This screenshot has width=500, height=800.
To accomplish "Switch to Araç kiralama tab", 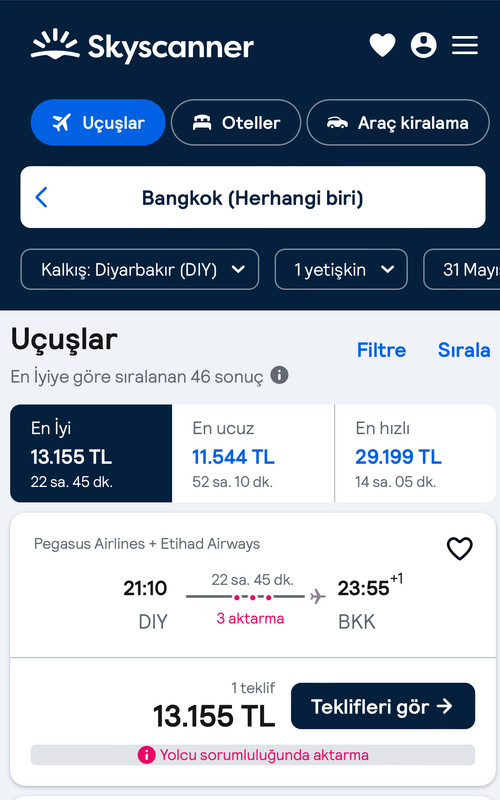I will 398,122.
